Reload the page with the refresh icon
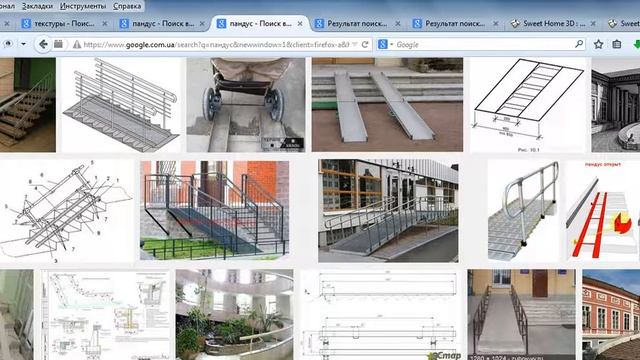Viewport: 640px width, 360px height. [365, 44]
